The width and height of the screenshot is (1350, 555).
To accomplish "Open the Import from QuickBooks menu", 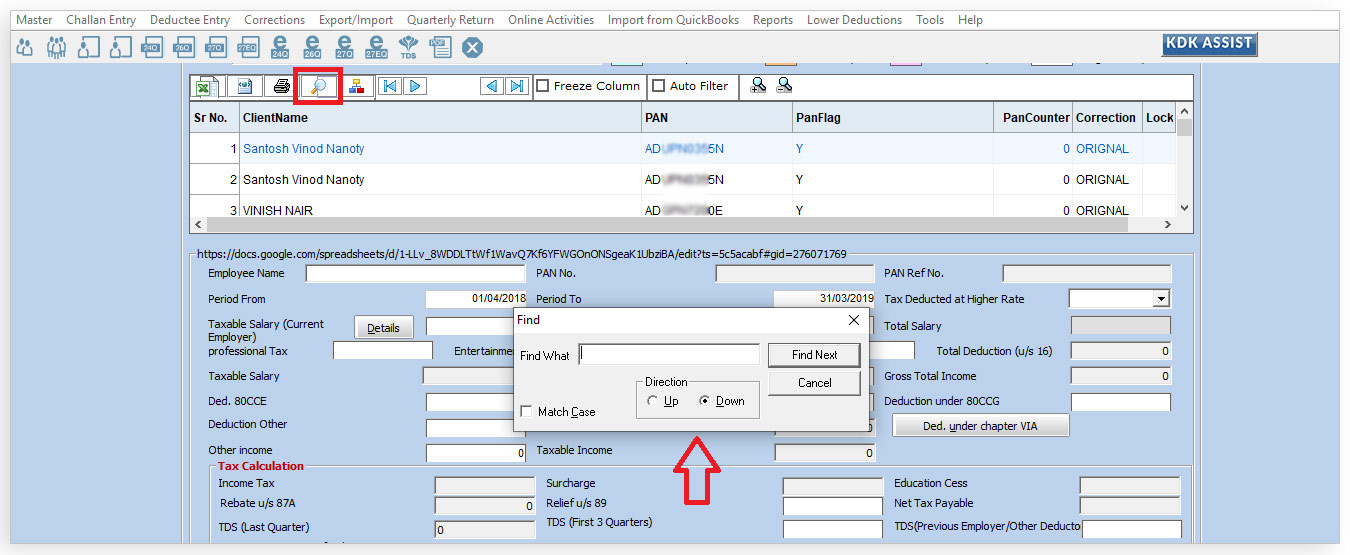I will (x=673, y=20).
